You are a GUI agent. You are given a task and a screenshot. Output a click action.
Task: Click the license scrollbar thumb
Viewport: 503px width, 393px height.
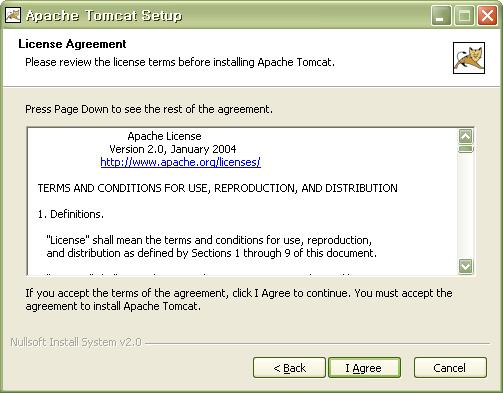[x=465, y=149]
